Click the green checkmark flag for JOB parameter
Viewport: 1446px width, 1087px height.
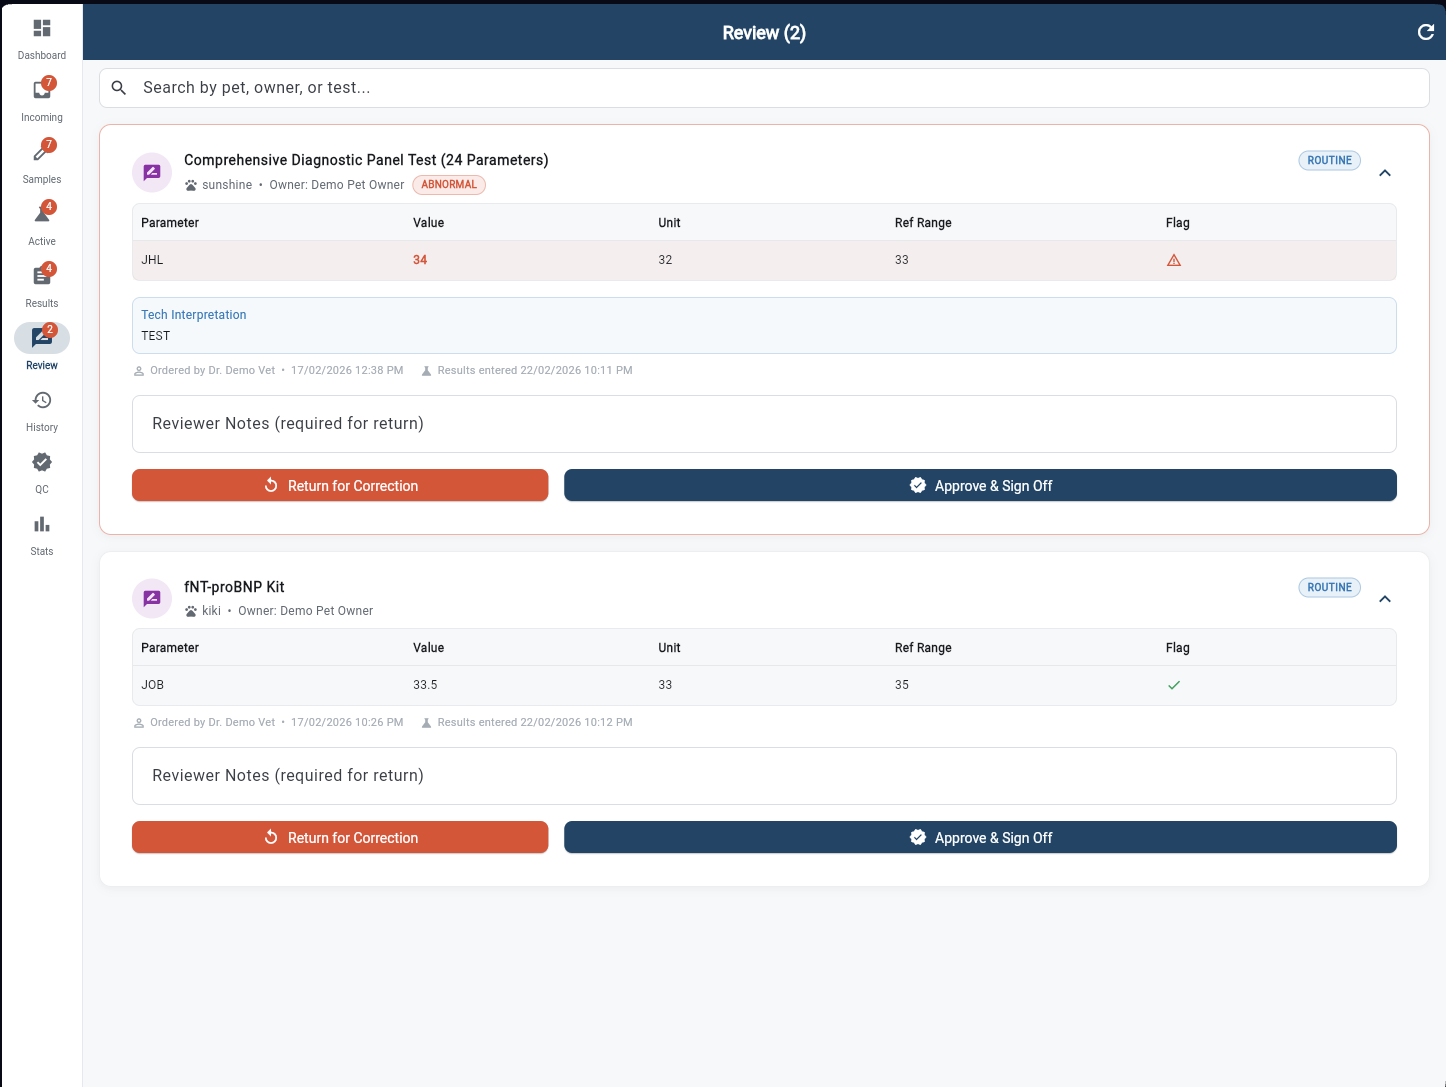click(1174, 686)
